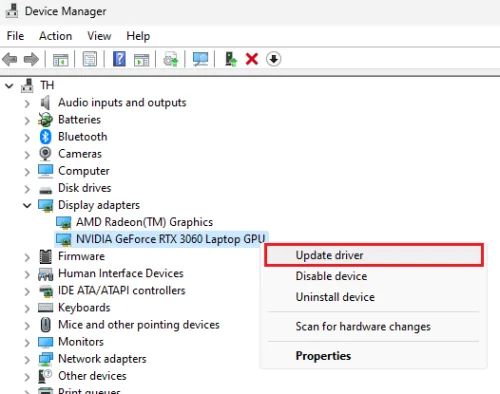Image resolution: width=500 pixels, height=394 pixels.
Task: Click the red X Uninstall device icon
Action: pyautogui.click(x=252, y=59)
